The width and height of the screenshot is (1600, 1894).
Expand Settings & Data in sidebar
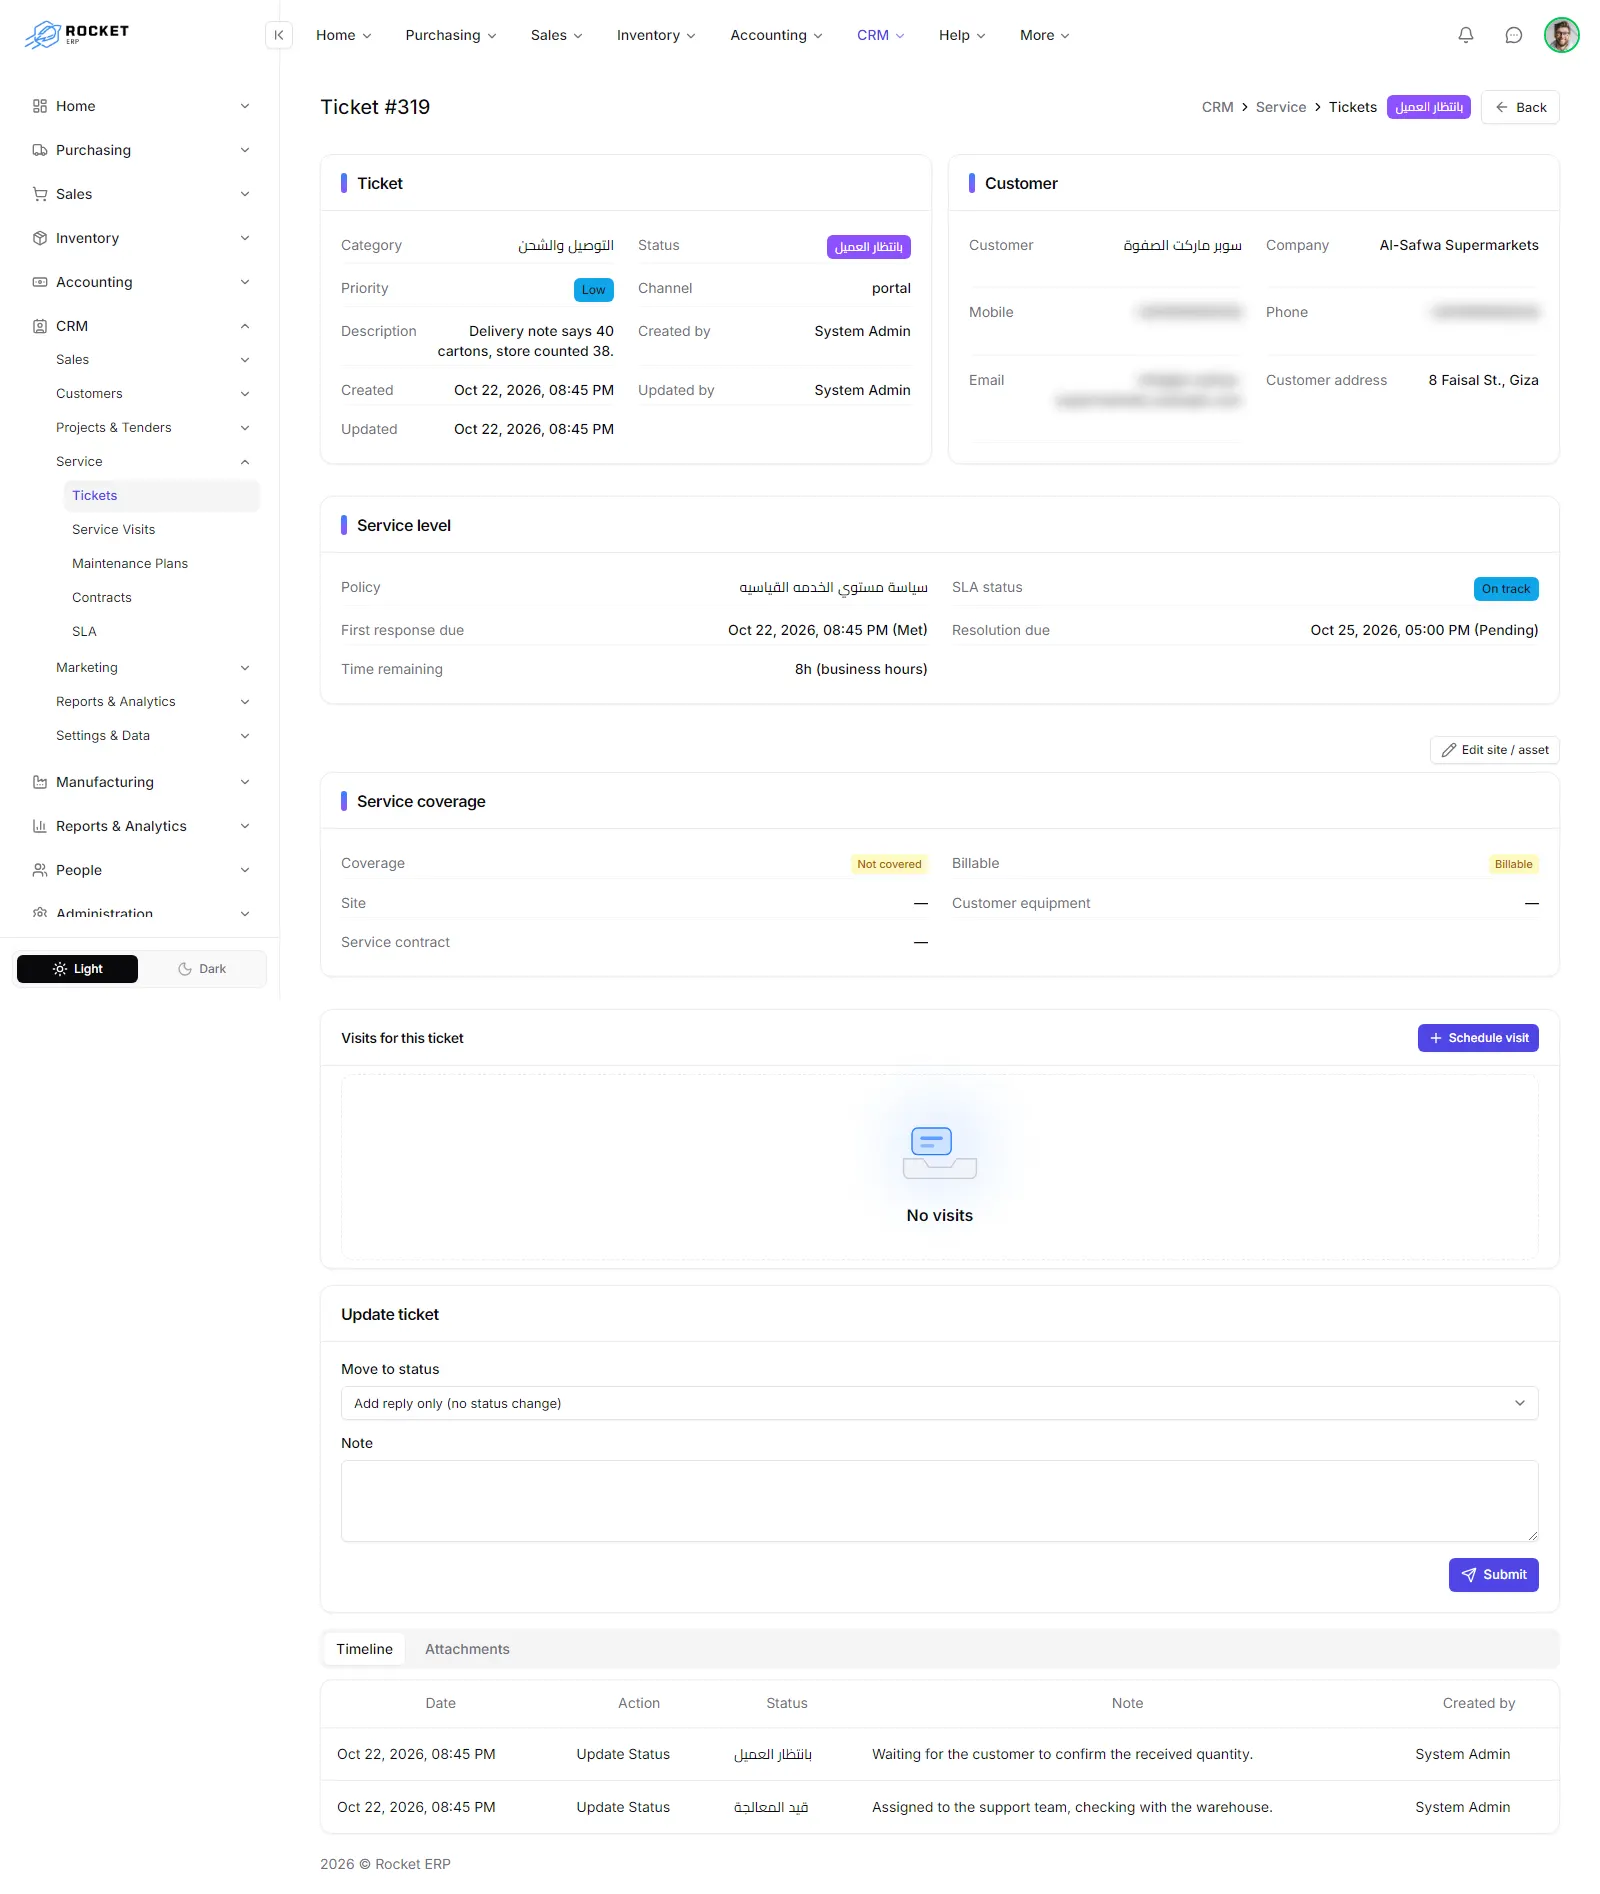152,736
